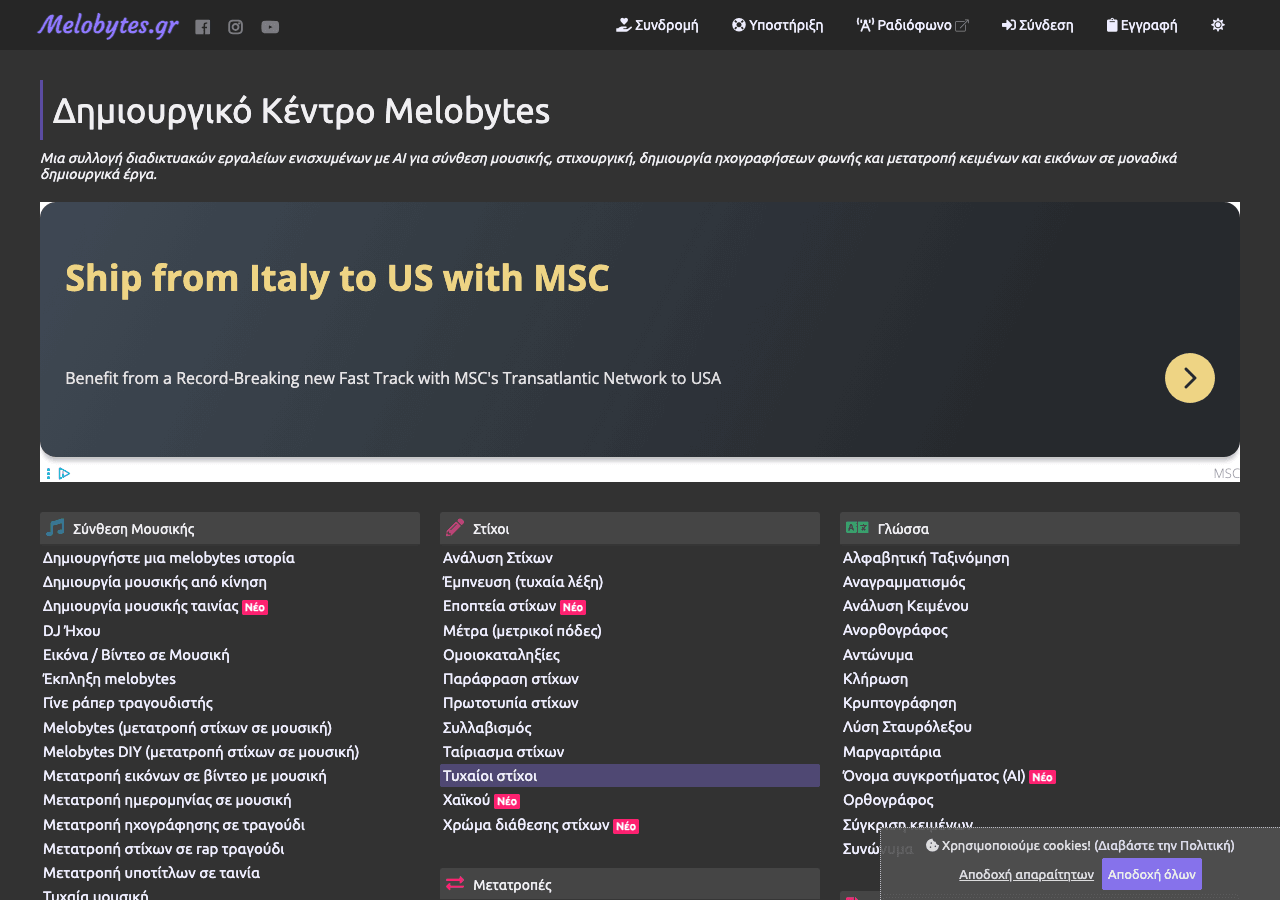Click the Melobytes.gr logo
The width and height of the screenshot is (1280, 900).
pos(107,25)
